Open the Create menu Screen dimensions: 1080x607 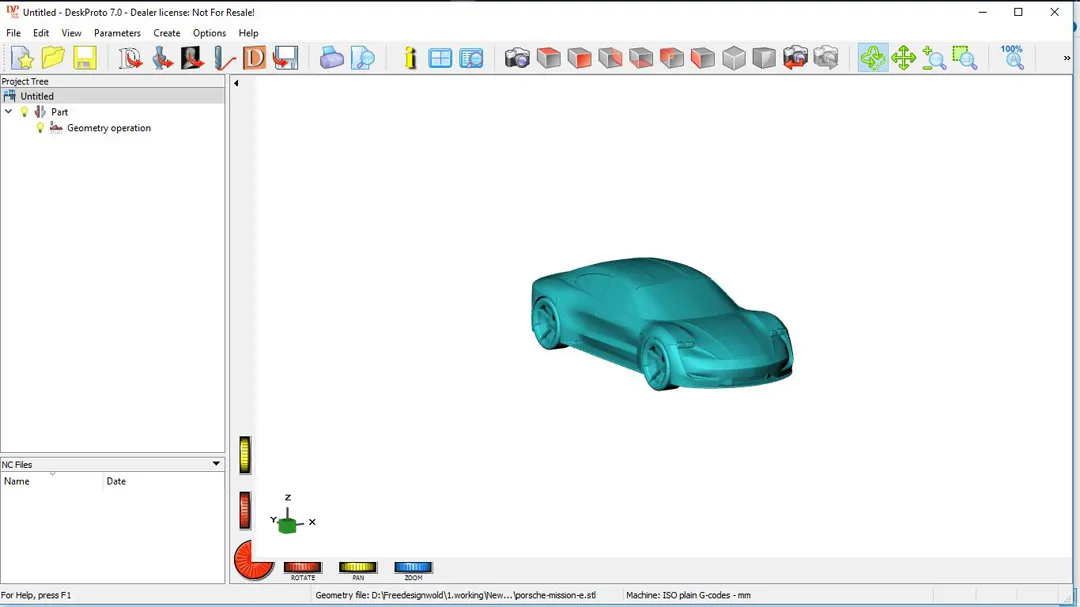pyautogui.click(x=167, y=33)
